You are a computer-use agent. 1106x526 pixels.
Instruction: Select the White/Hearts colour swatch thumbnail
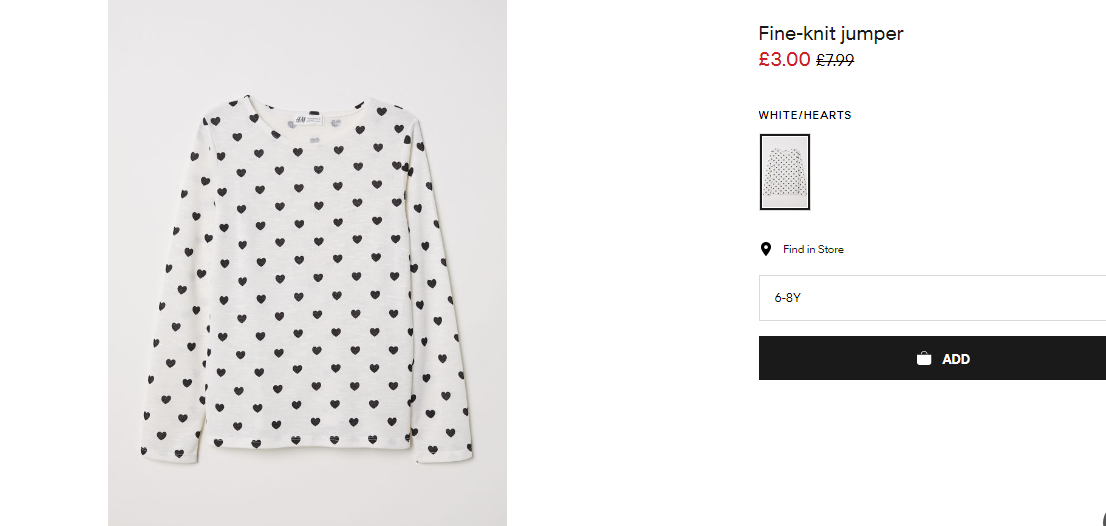click(784, 172)
